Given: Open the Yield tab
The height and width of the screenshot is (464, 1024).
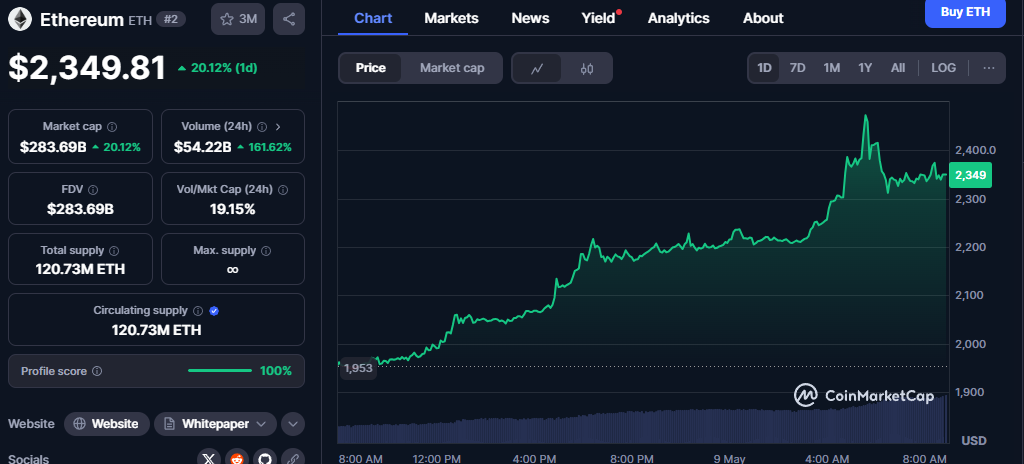Looking at the screenshot, I should pos(599,18).
